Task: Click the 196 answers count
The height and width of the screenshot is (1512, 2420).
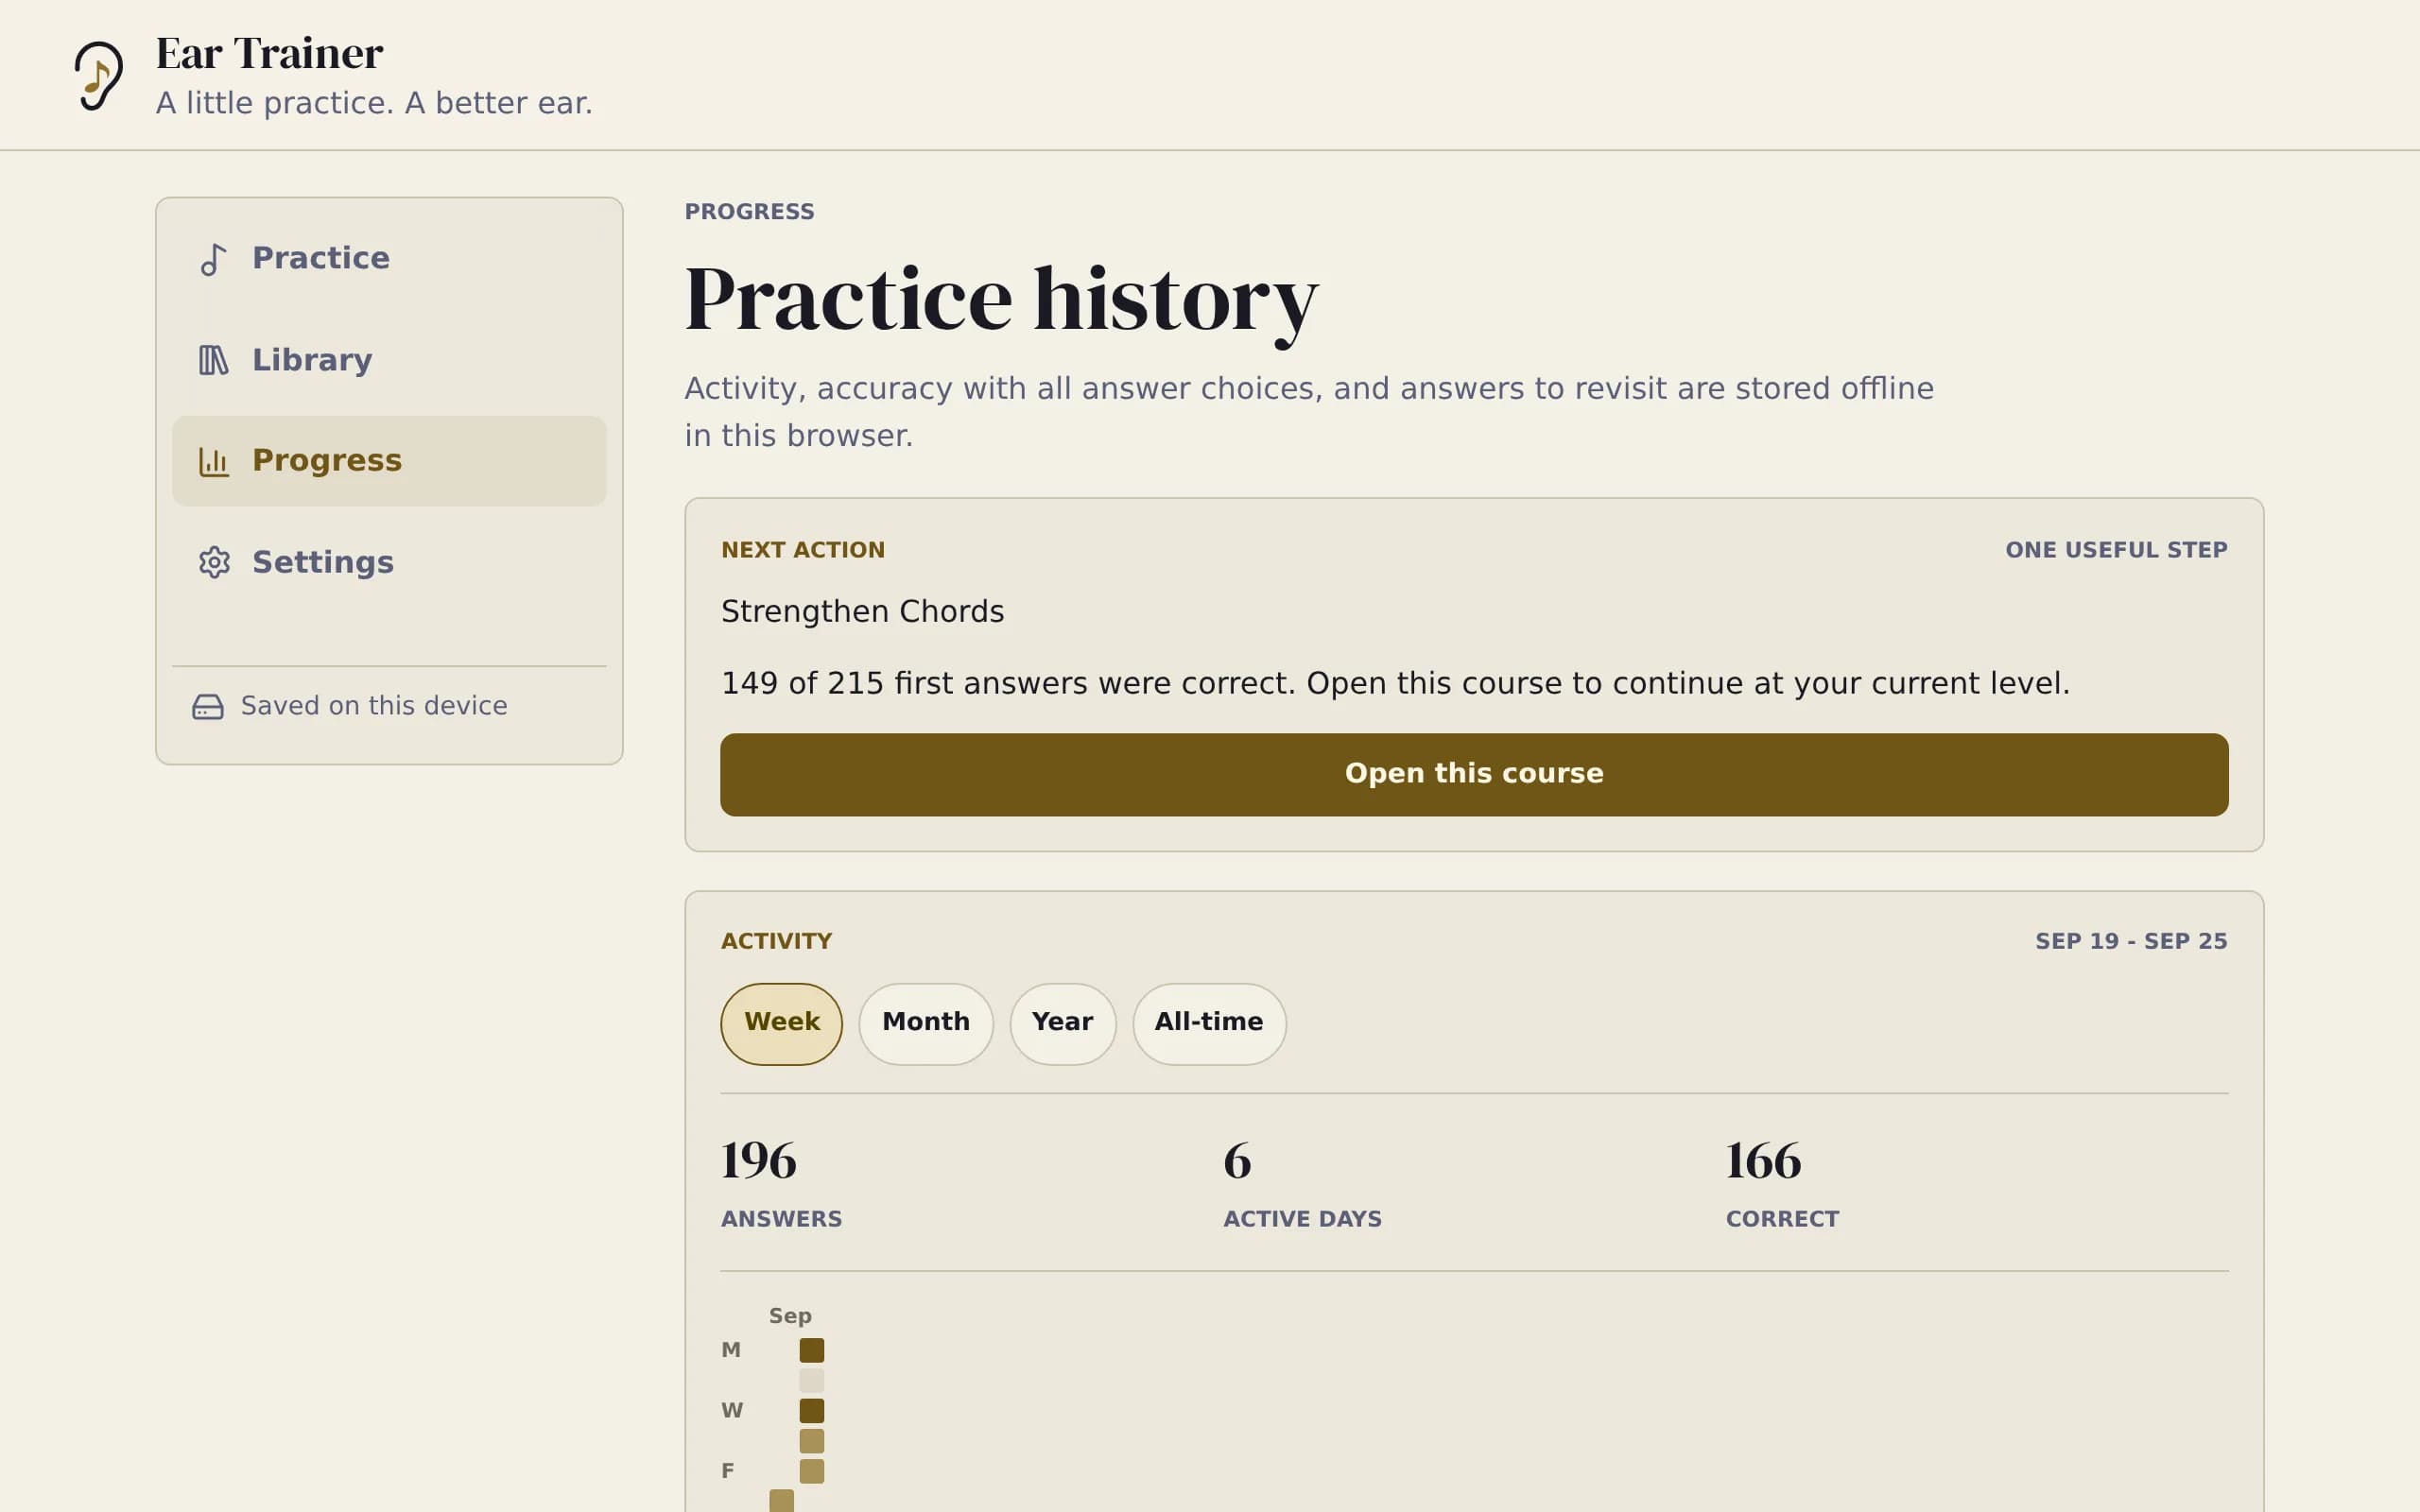Action: point(759,1161)
